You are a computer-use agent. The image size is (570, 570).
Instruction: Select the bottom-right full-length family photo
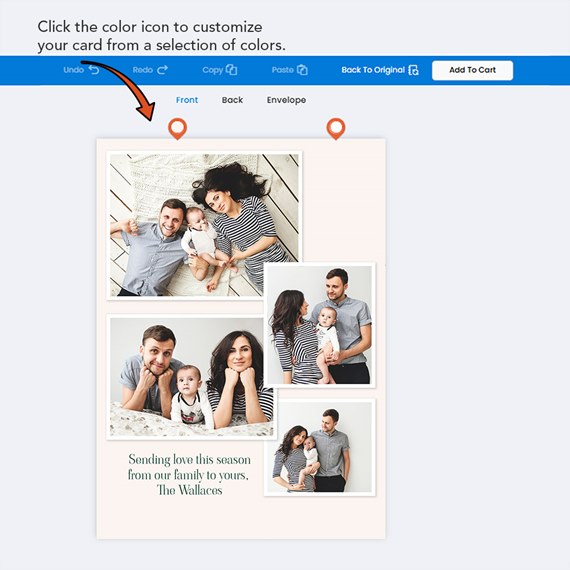pos(320,447)
